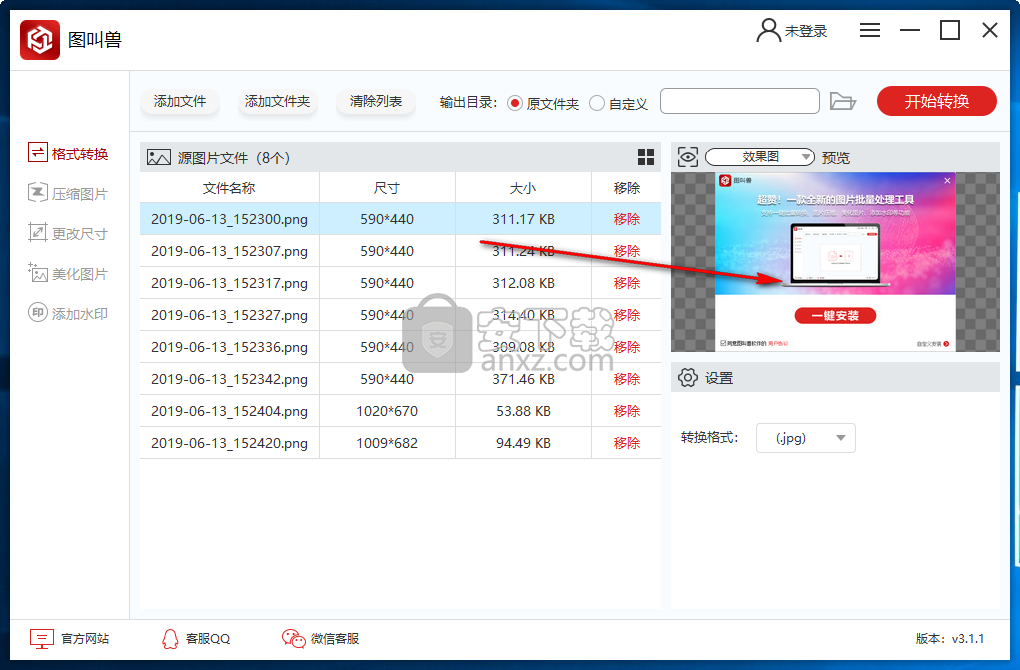
Task: Expand the 效果图 preview dropdown
Action: tap(759, 157)
